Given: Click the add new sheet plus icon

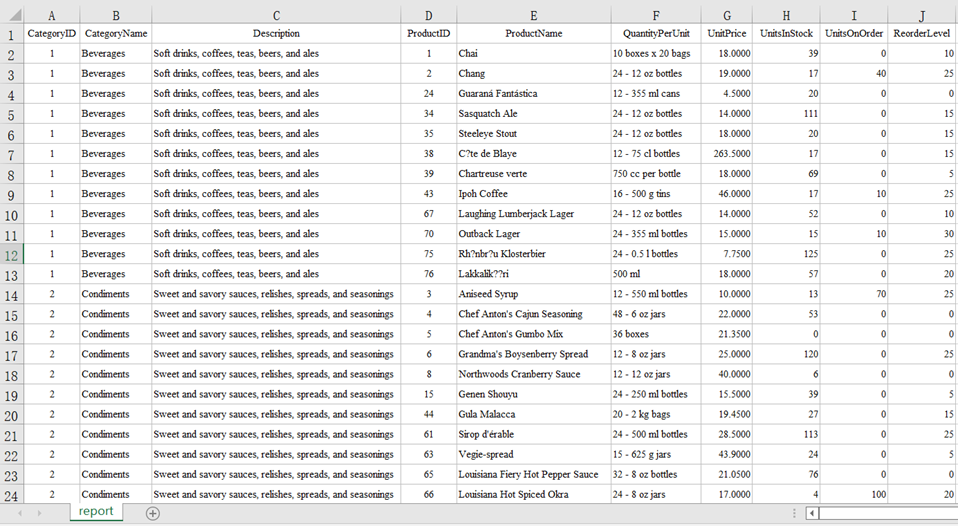Looking at the screenshot, I should pos(153,513).
